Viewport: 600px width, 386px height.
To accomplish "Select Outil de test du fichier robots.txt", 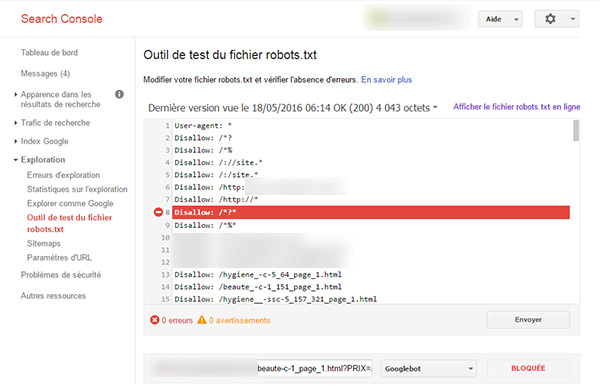I will (x=69, y=223).
